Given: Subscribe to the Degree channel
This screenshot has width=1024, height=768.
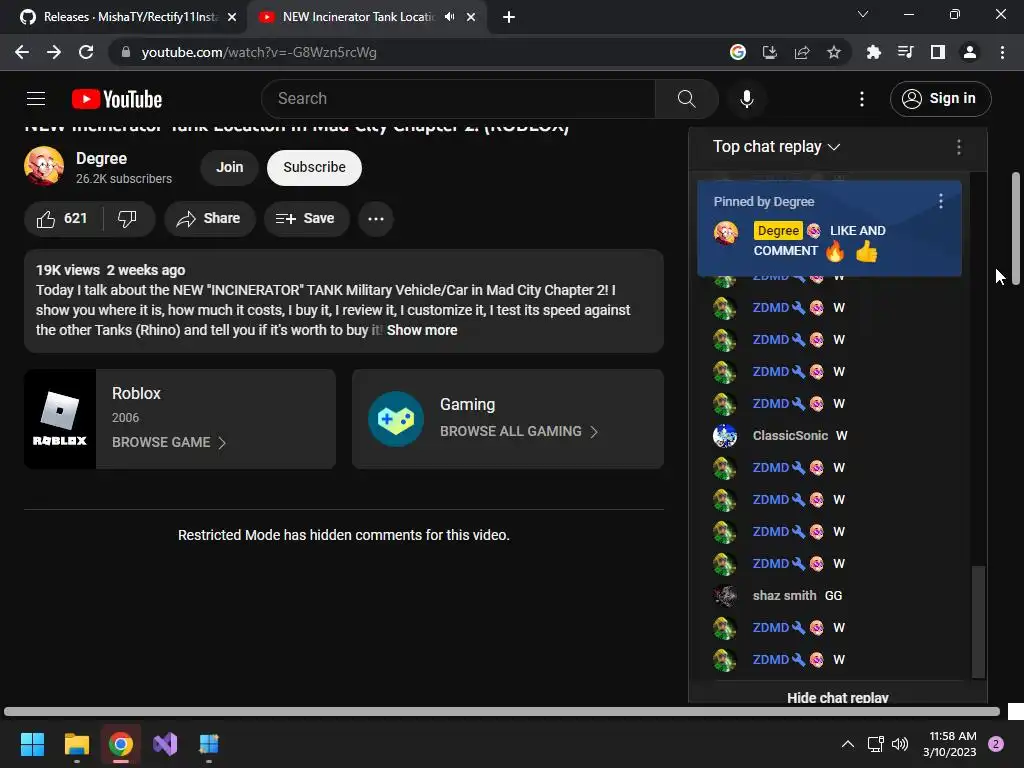Looking at the screenshot, I should point(314,167).
